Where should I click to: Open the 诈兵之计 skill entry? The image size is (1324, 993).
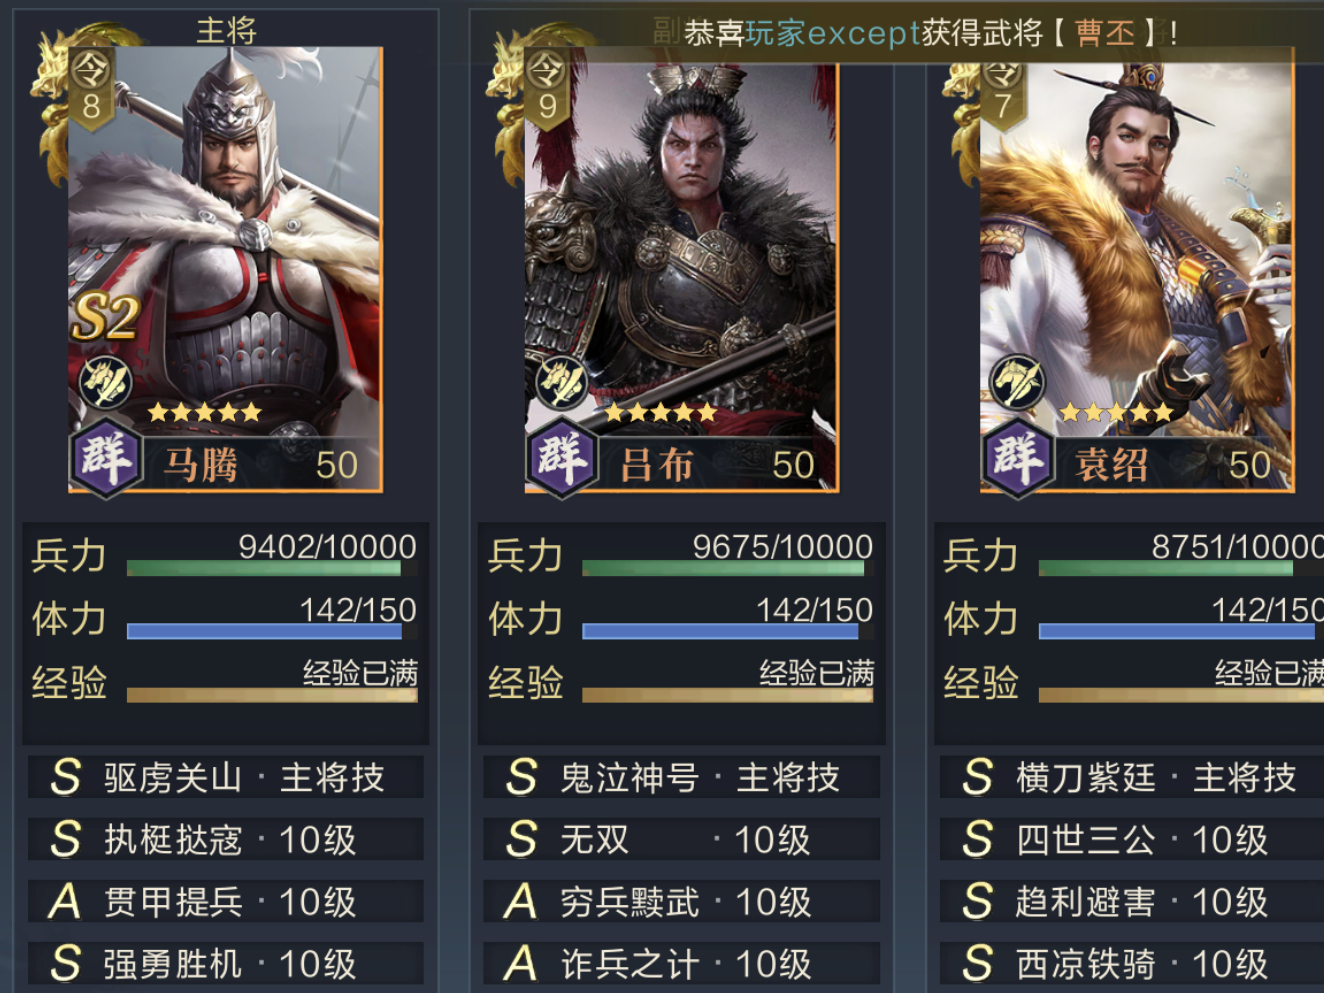coord(682,964)
